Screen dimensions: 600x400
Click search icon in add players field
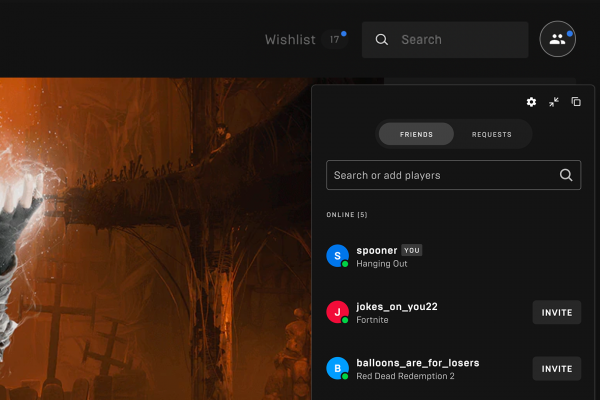(566, 175)
